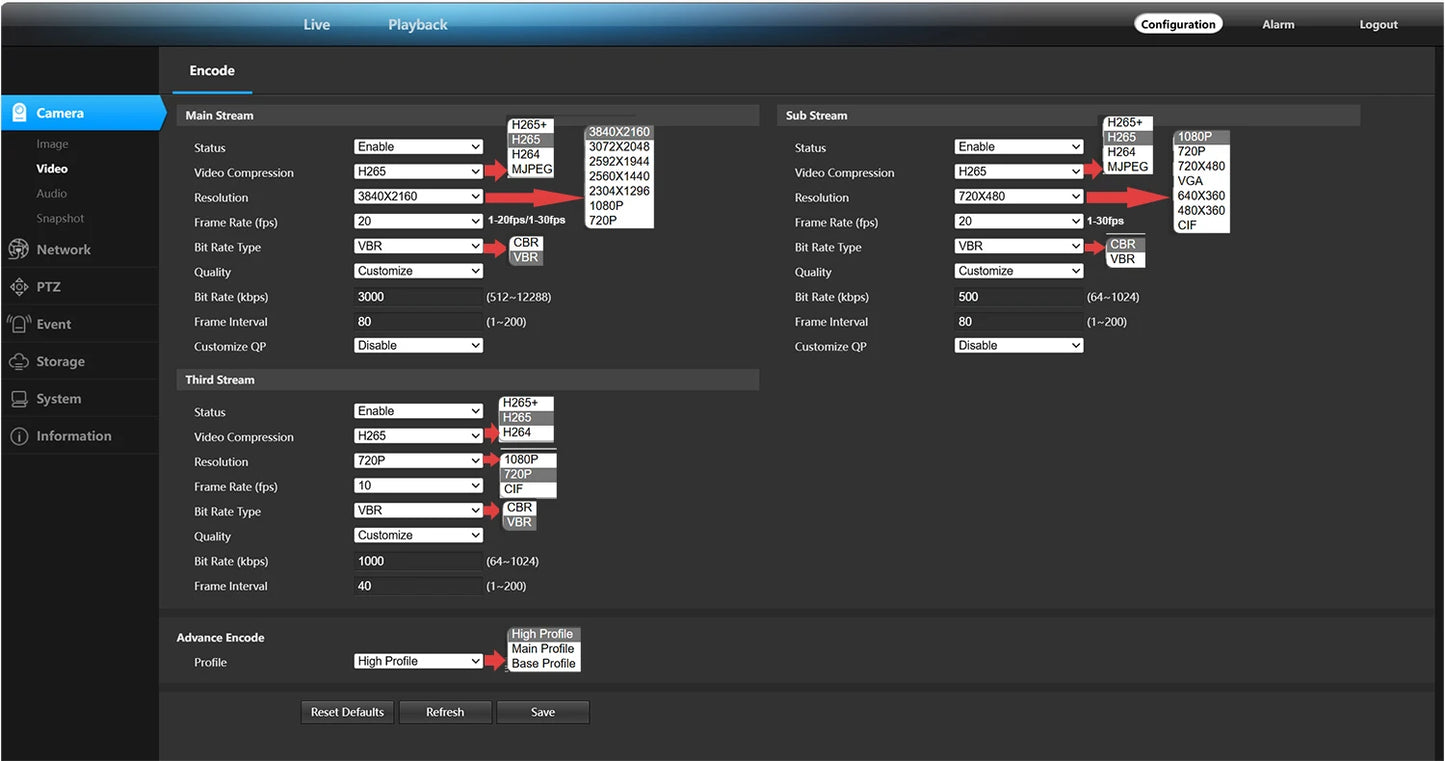Click the Camera icon in sidebar
Viewport: 1445px width, 761px height.
click(19, 113)
